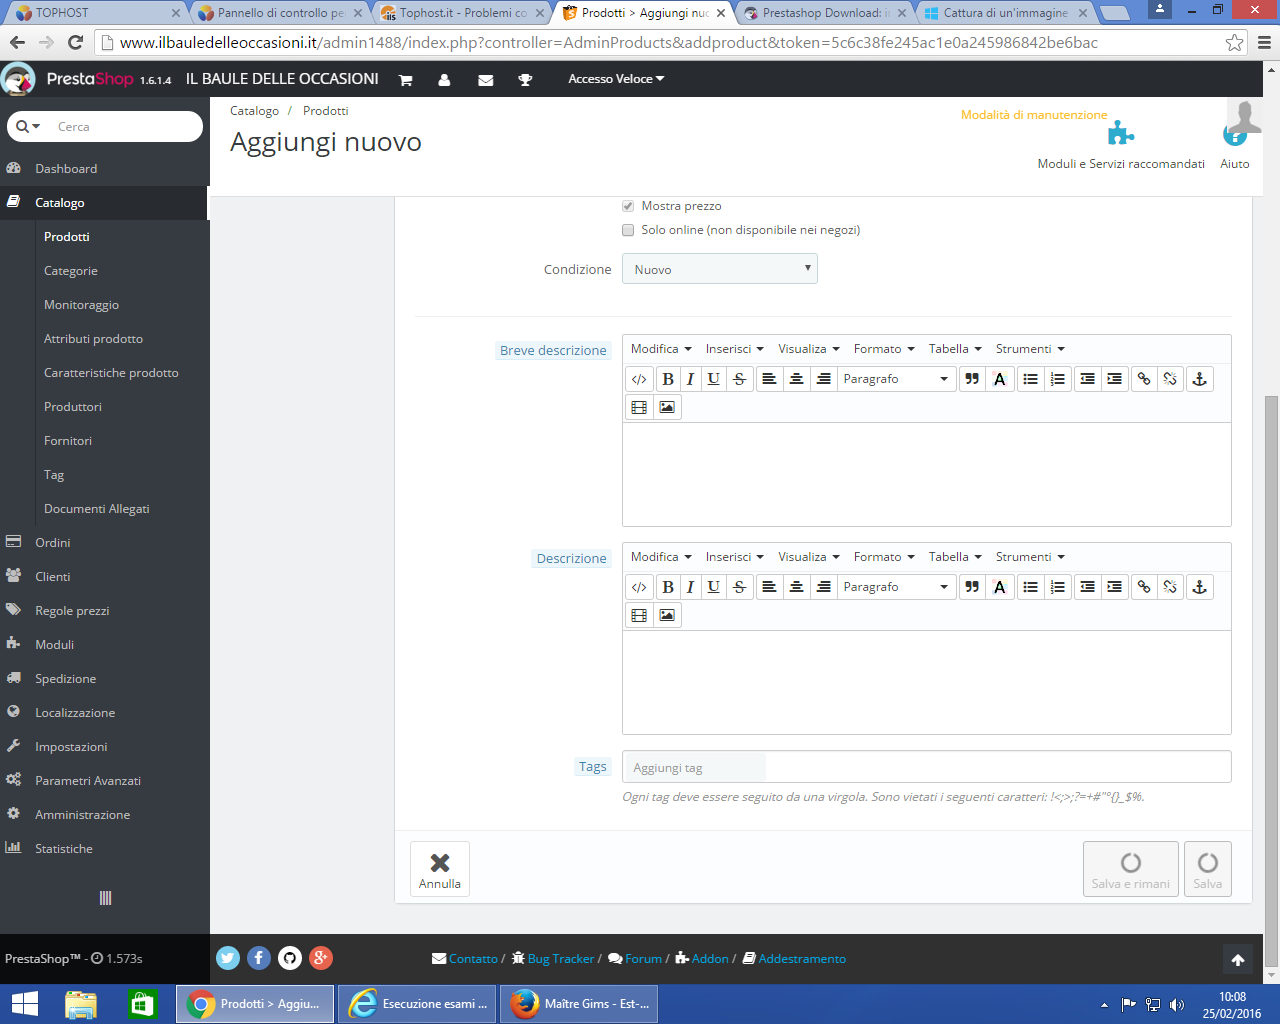
Task: Open text color in Descrizione editor
Action: tap(1000, 587)
